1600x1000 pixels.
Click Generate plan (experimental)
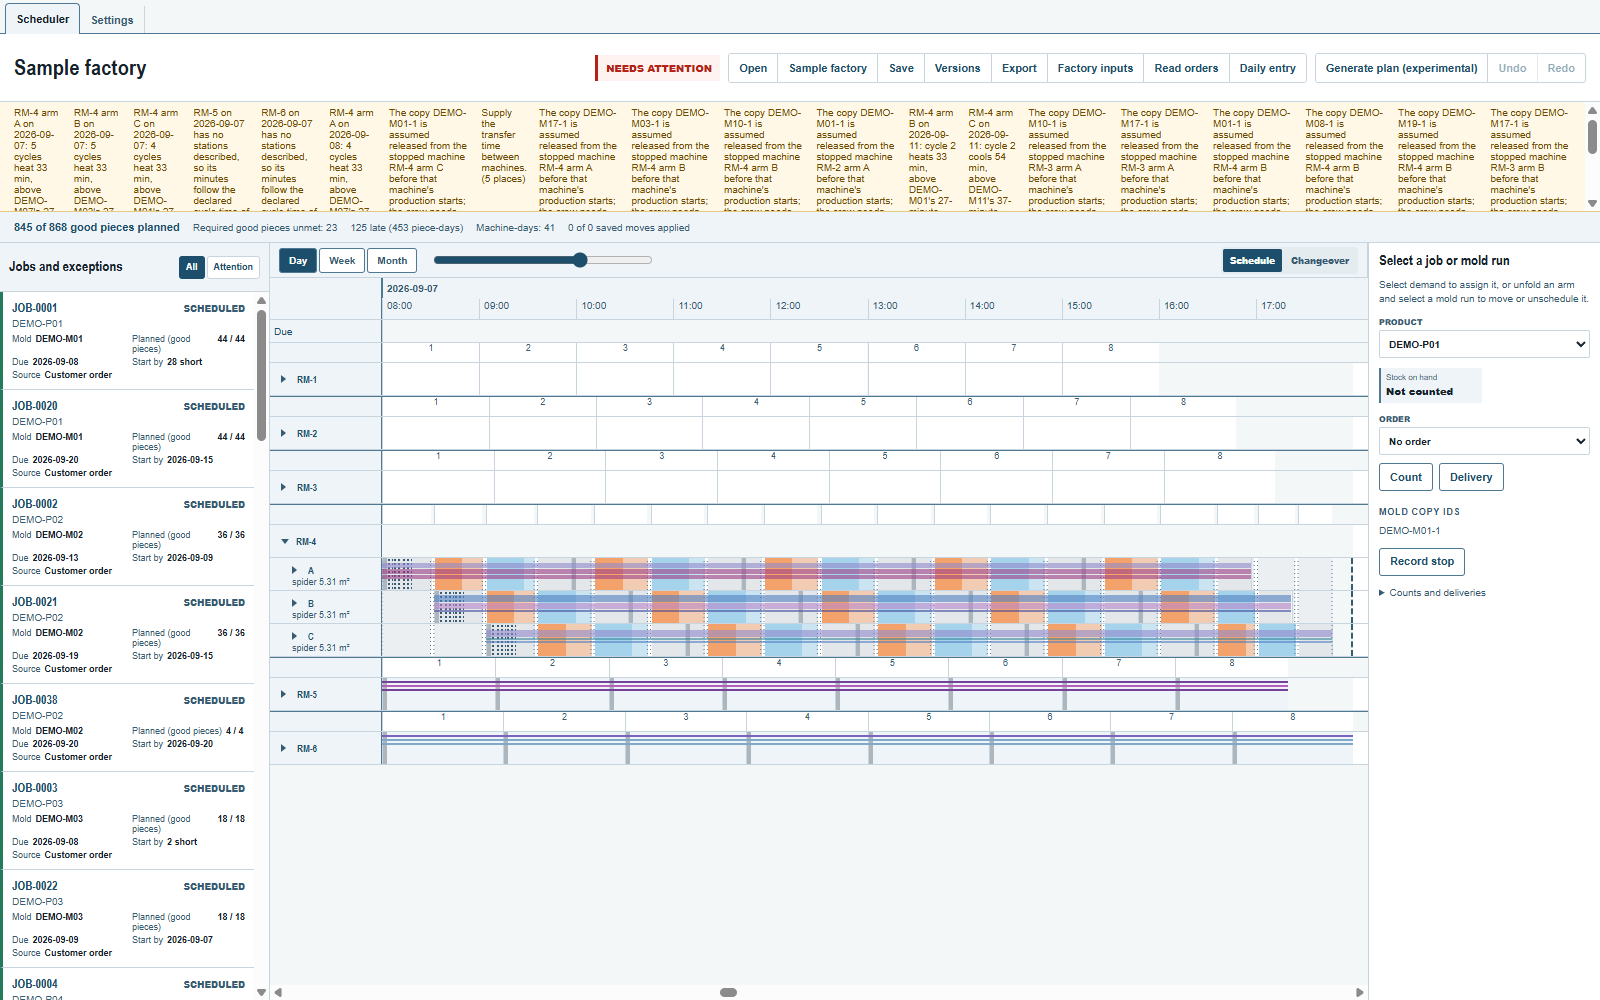pyautogui.click(x=1401, y=68)
